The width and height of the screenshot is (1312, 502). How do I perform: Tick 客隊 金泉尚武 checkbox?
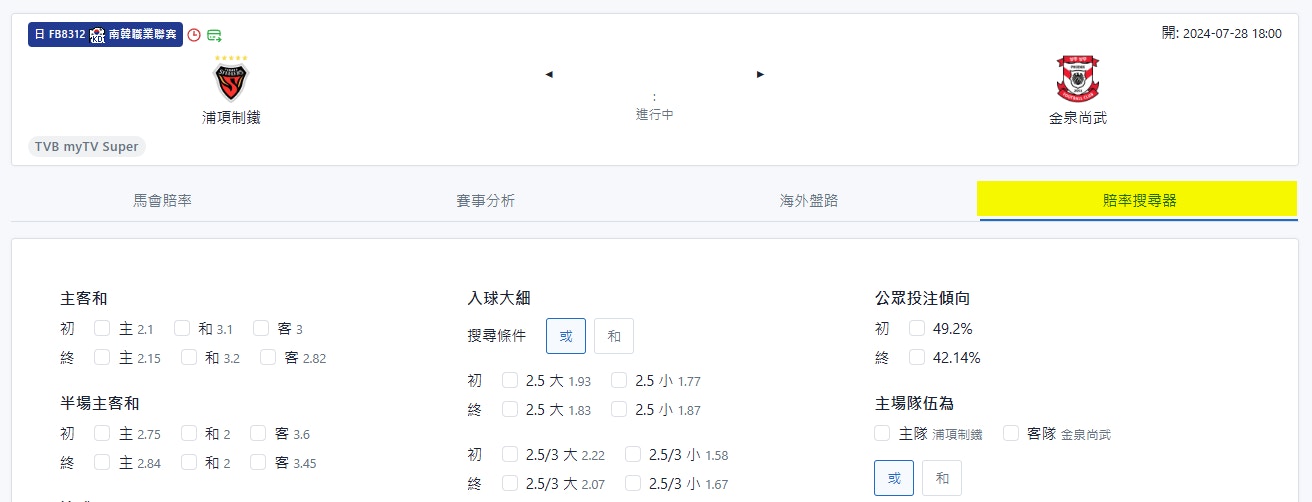click(x=1011, y=433)
